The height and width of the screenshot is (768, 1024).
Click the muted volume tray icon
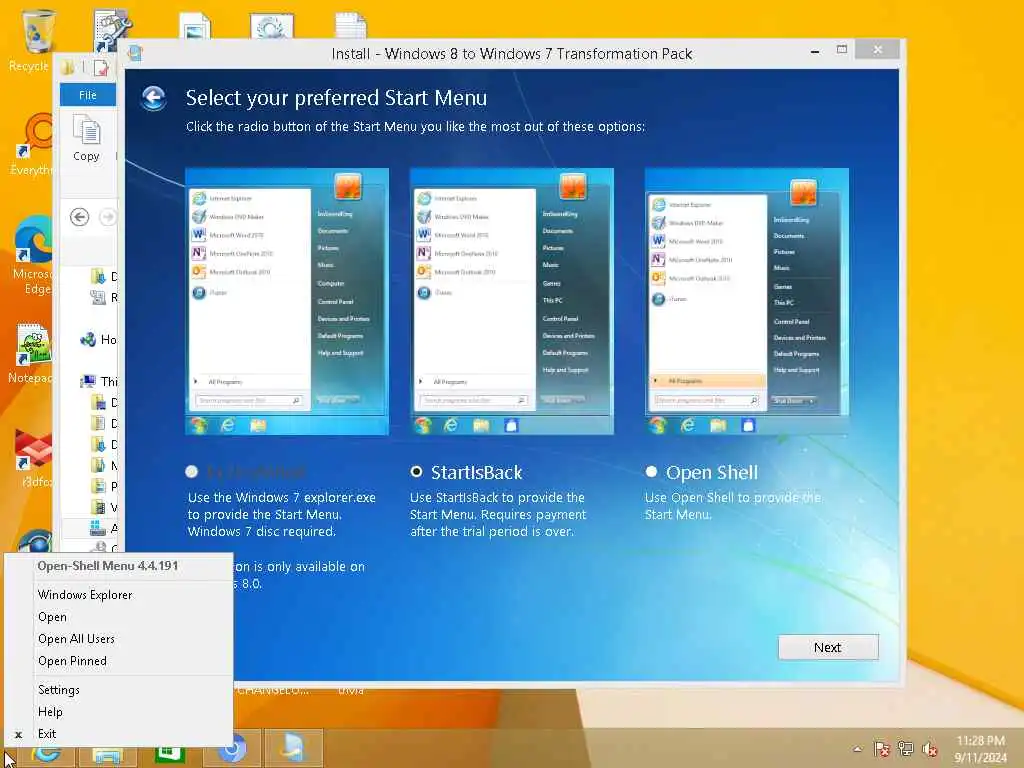tap(930, 749)
